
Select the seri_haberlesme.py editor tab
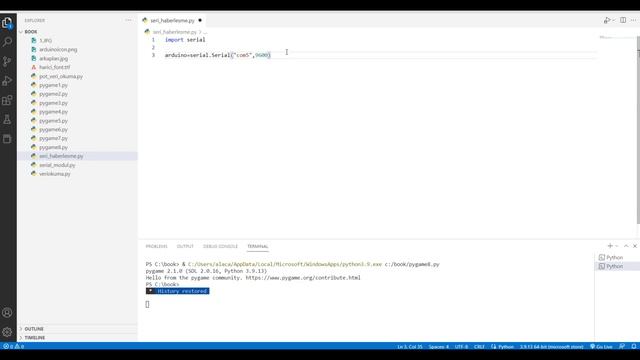(x=172, y=20)
